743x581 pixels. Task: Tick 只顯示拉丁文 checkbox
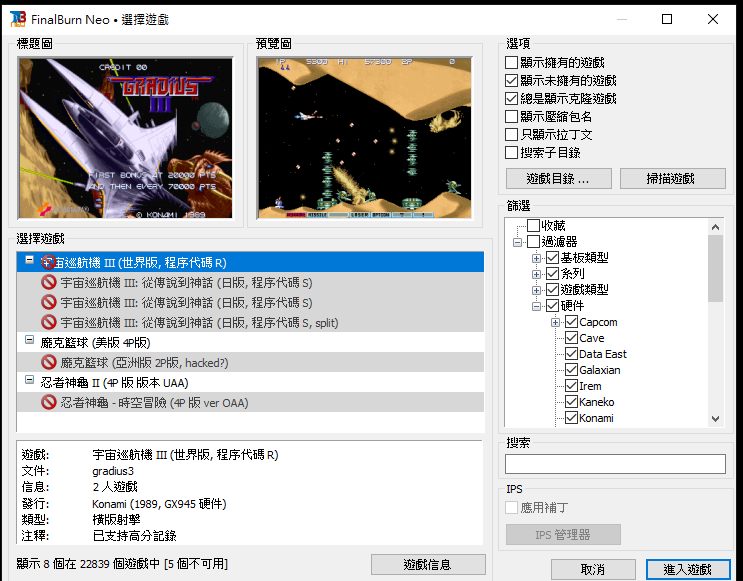[511, 135]
